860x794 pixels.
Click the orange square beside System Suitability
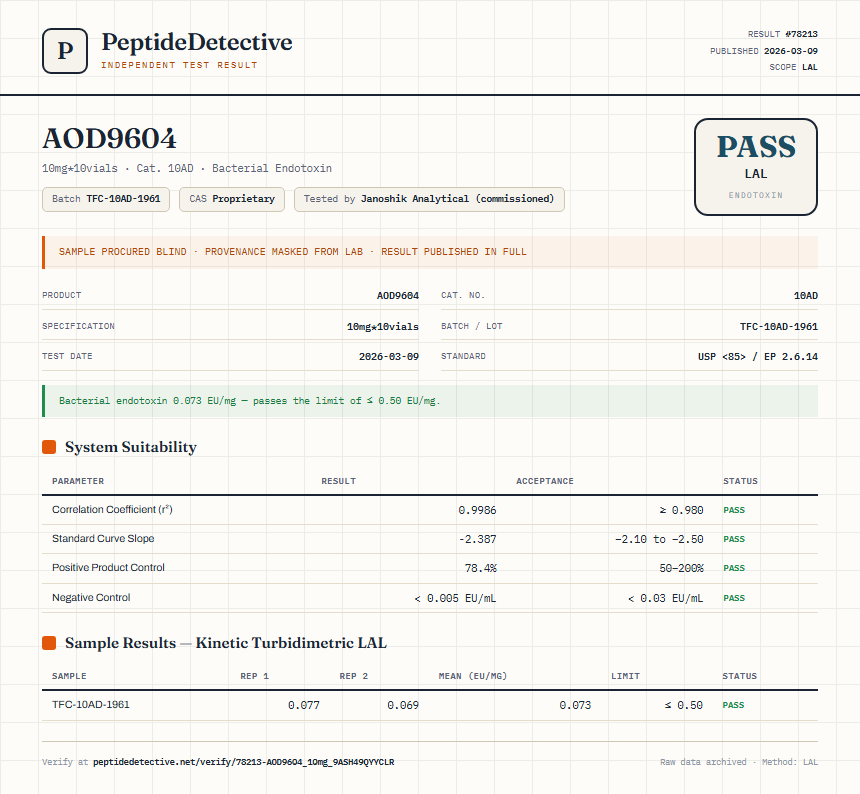point(49,447)
